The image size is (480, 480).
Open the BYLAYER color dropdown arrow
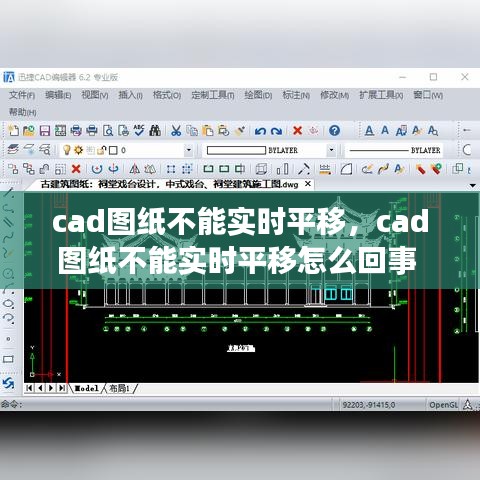tap(331, 150)
